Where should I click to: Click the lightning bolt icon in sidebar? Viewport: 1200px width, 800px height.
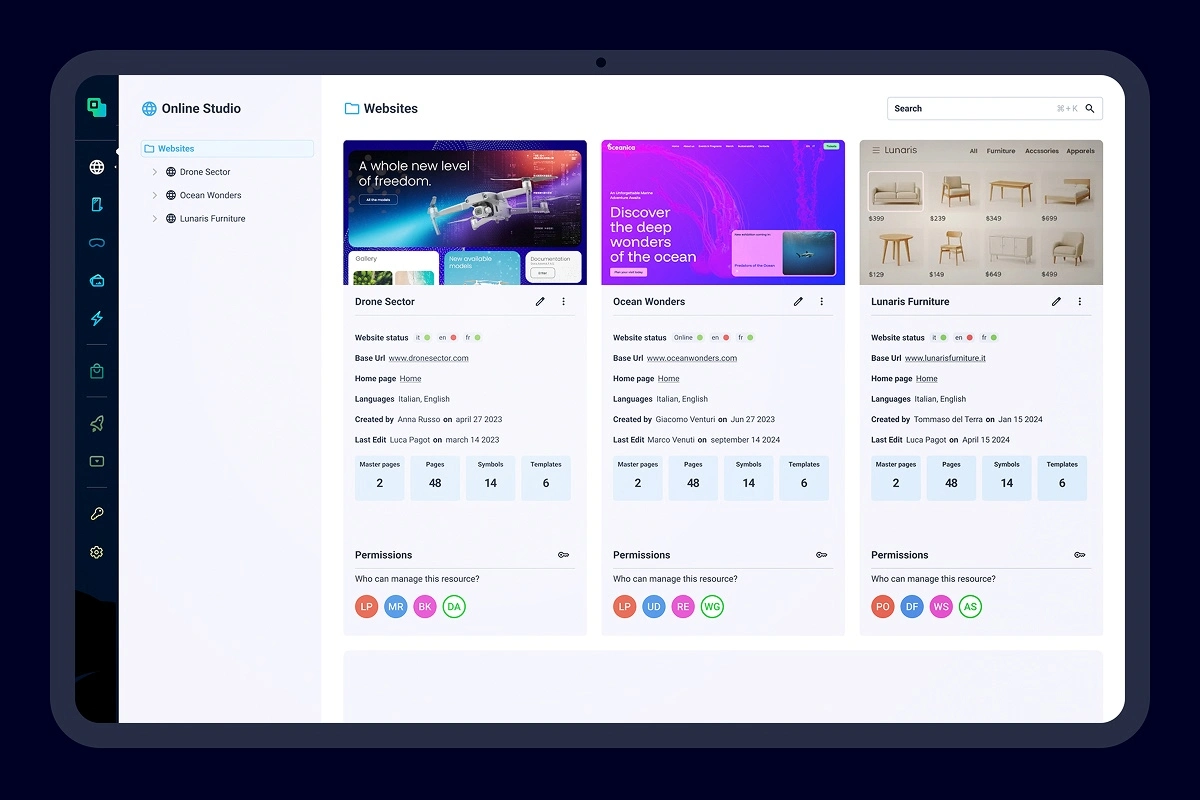[97, 319]
